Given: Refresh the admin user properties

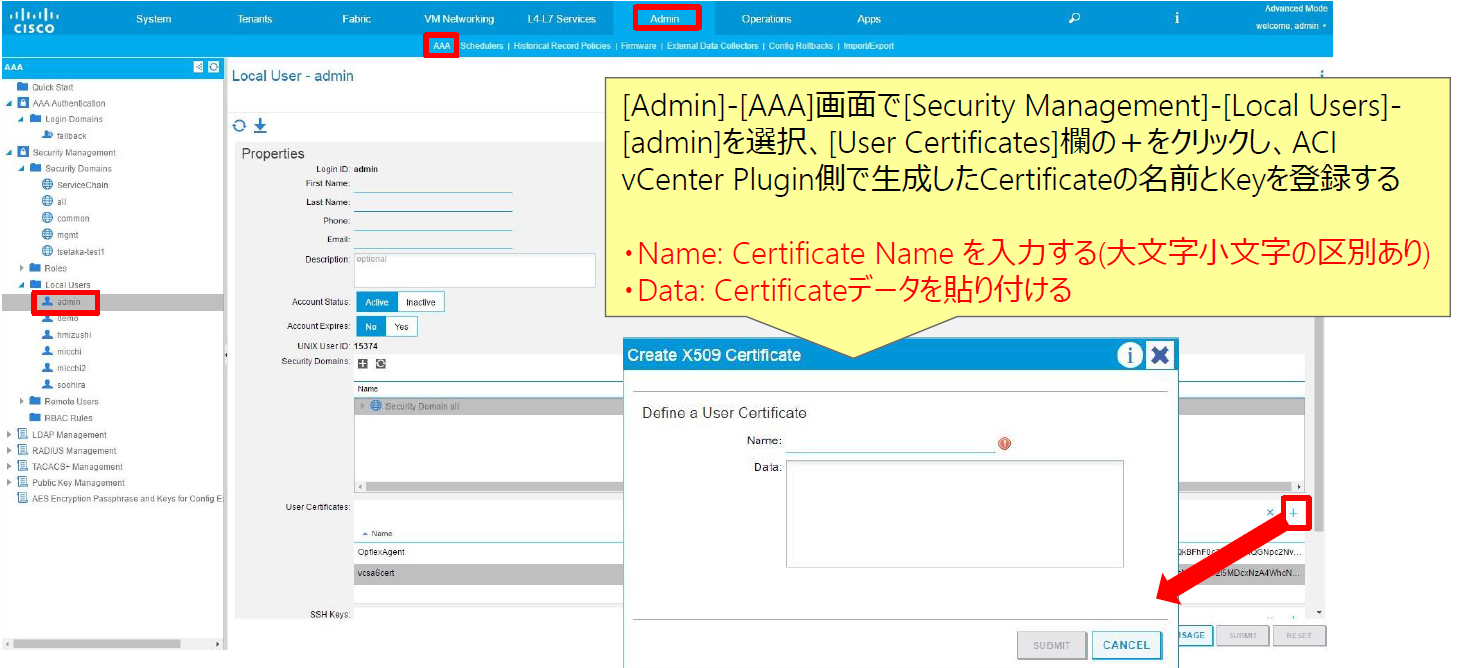Looking at the screenshot, I should [x=240, y=127].
